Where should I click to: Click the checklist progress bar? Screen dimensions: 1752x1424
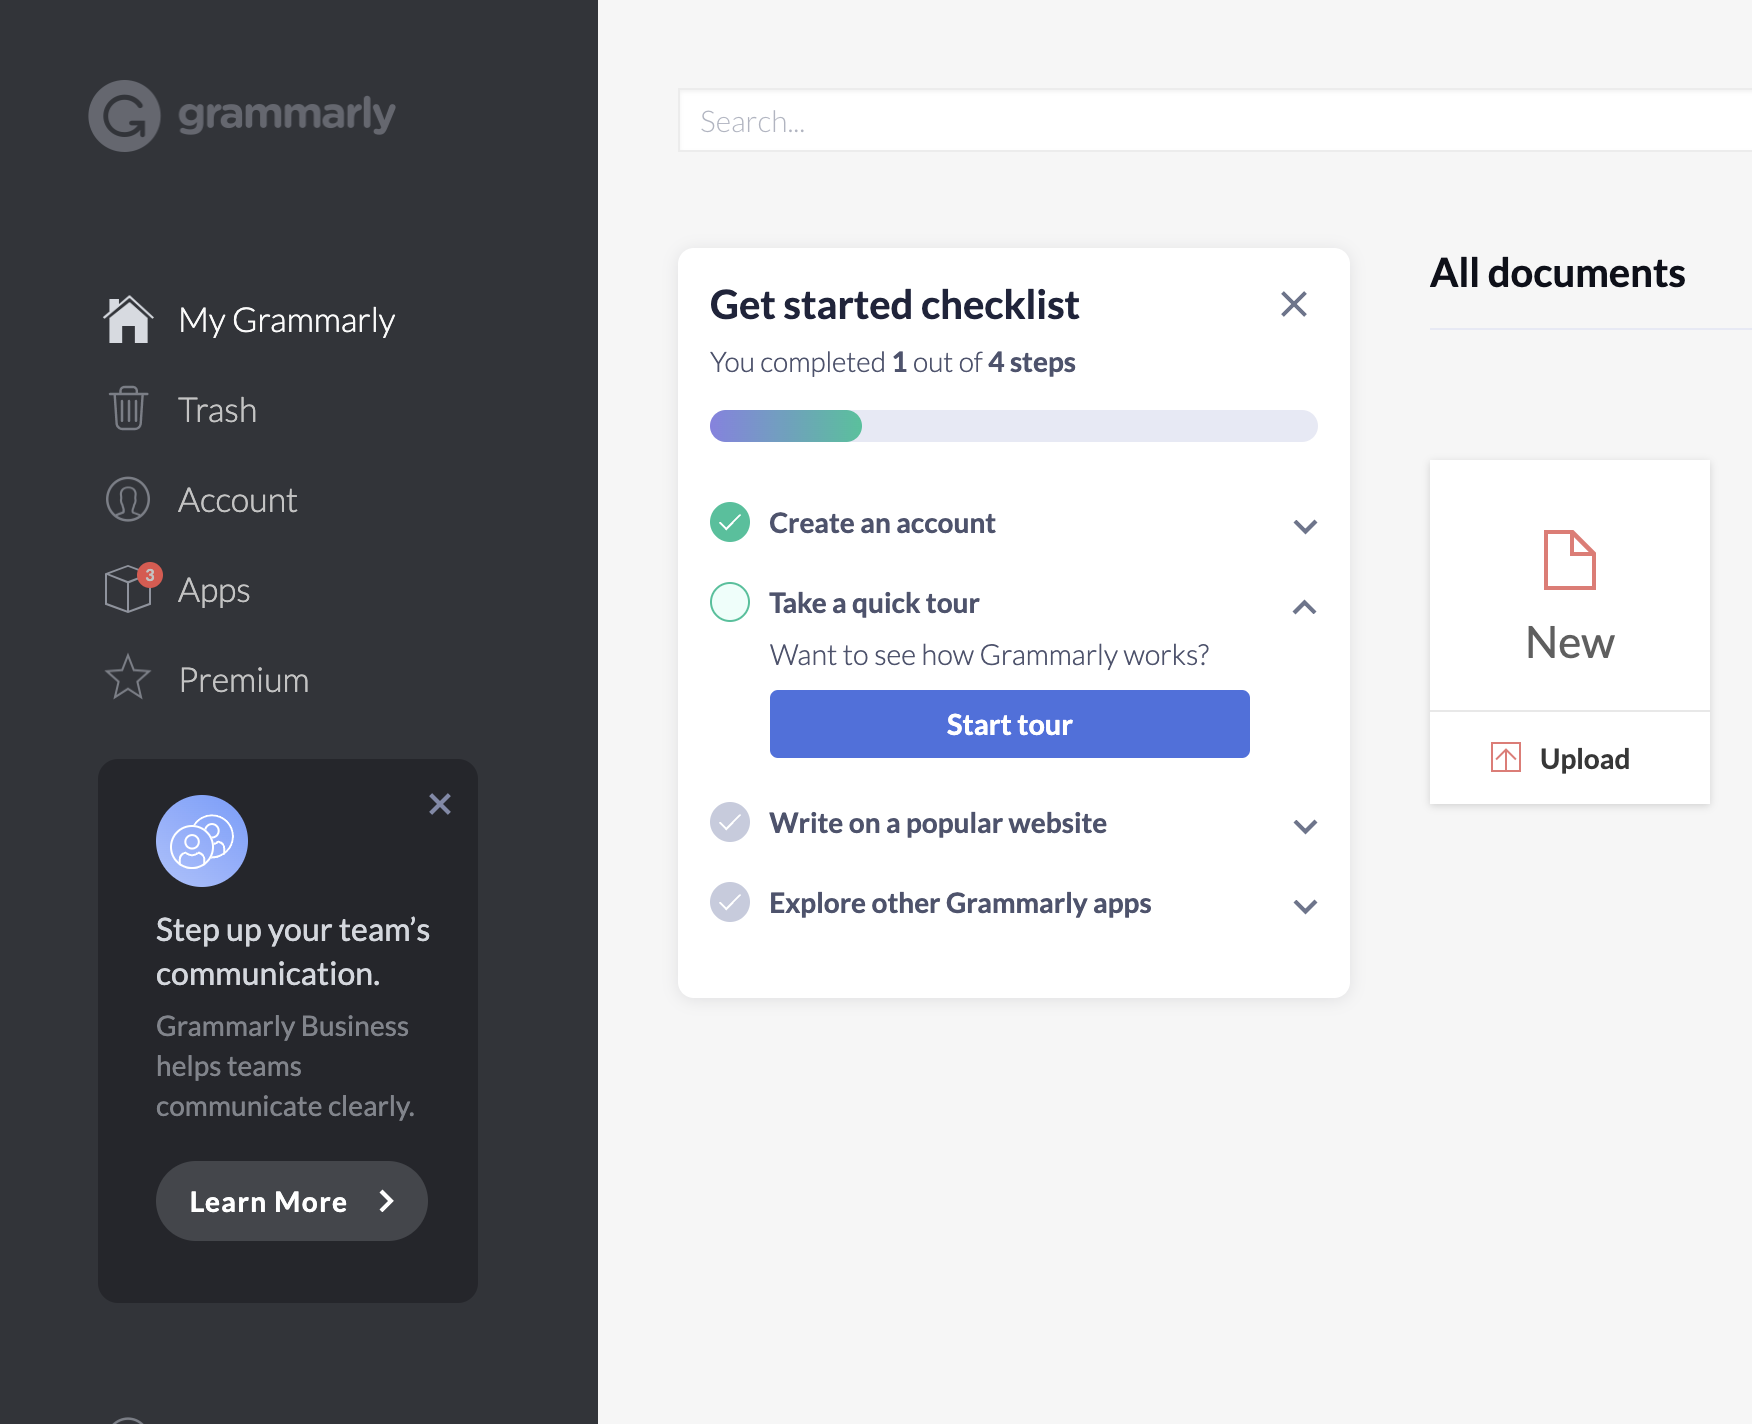pyautogui.click(x=1013, y=426)
